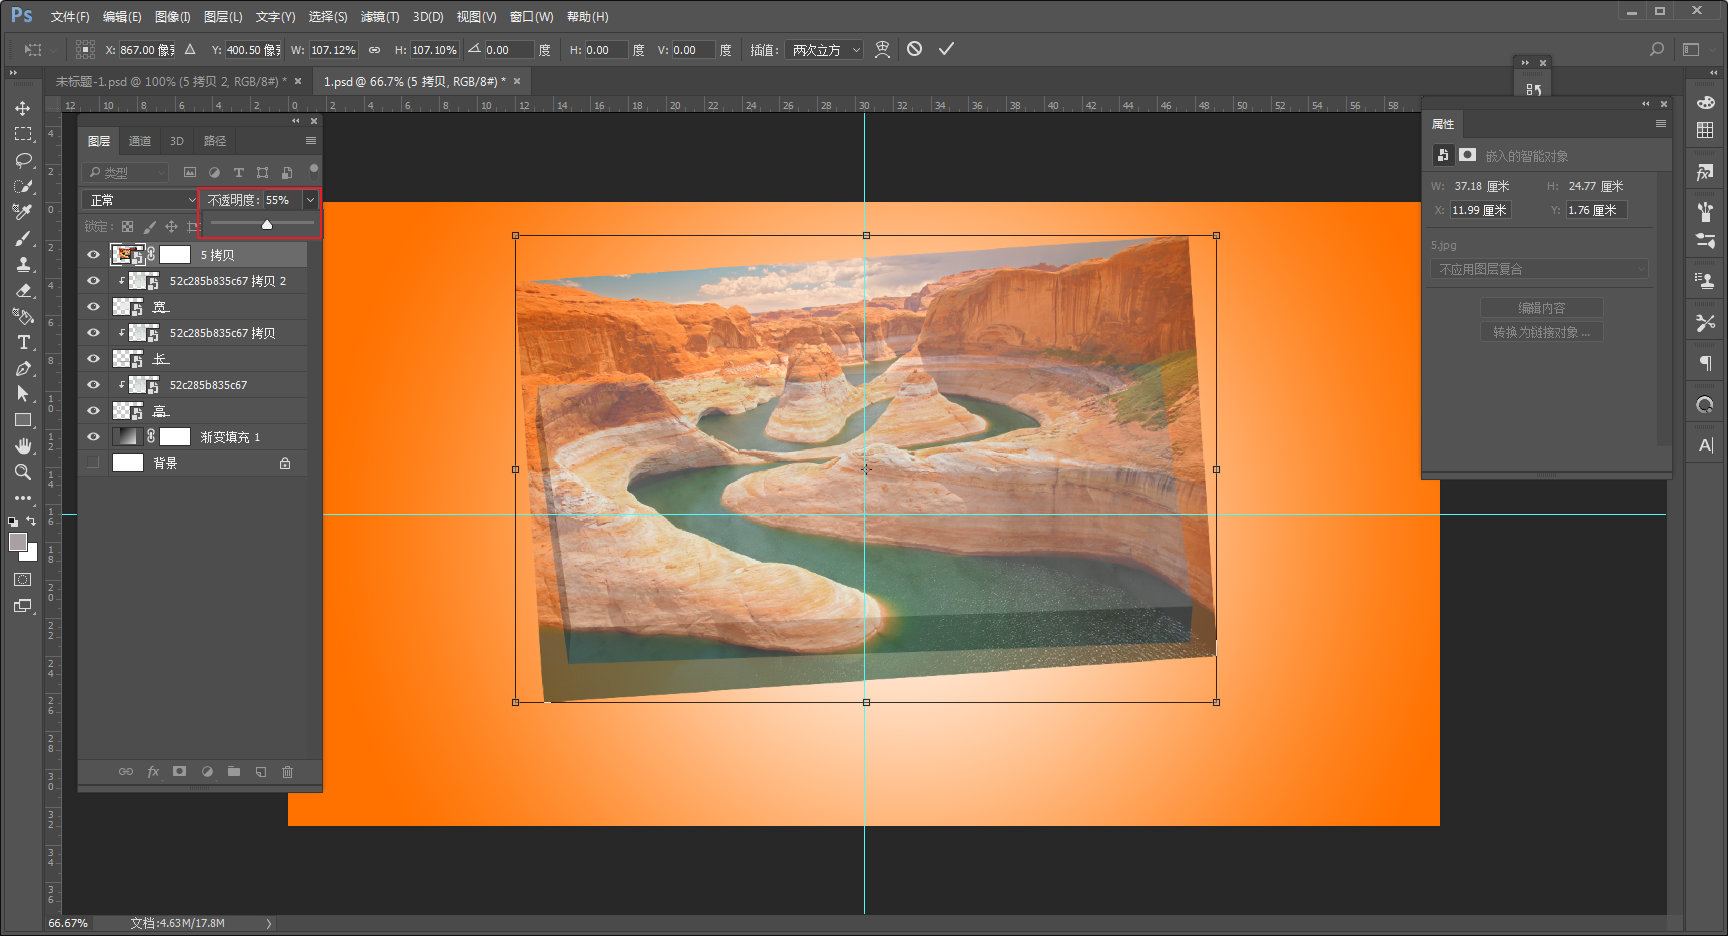1728x936 pixels.
Task: Create a new group folder icon
Action: click(234, 772)
